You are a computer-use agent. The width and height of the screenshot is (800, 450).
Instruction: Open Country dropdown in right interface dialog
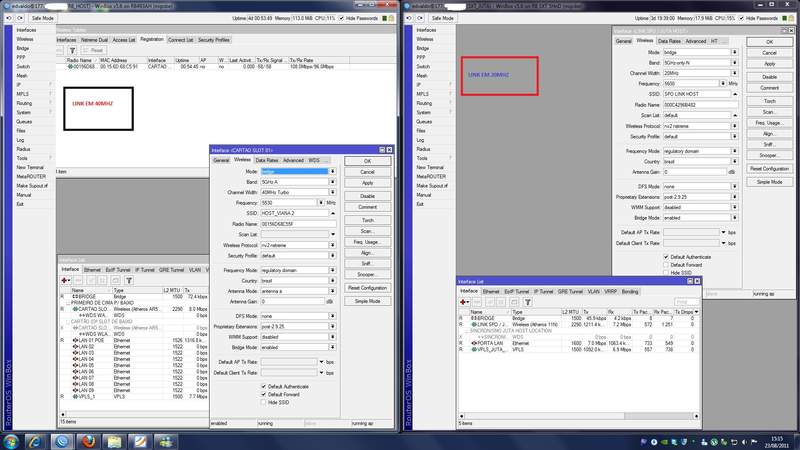point(735,161)
